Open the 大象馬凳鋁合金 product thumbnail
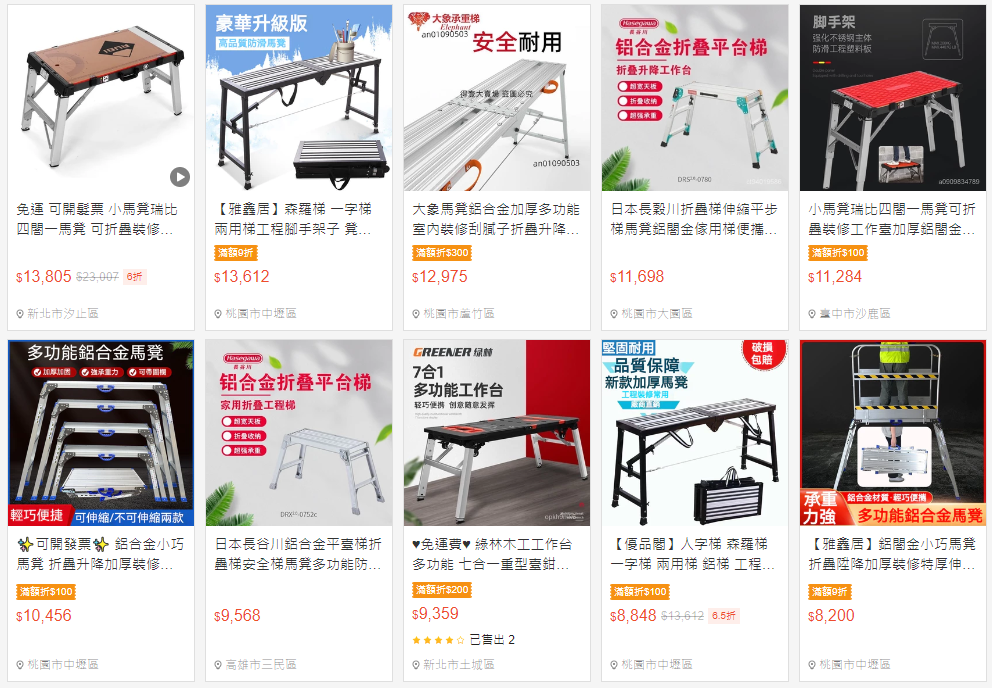 pyautogui.click(x=497, y=98)
